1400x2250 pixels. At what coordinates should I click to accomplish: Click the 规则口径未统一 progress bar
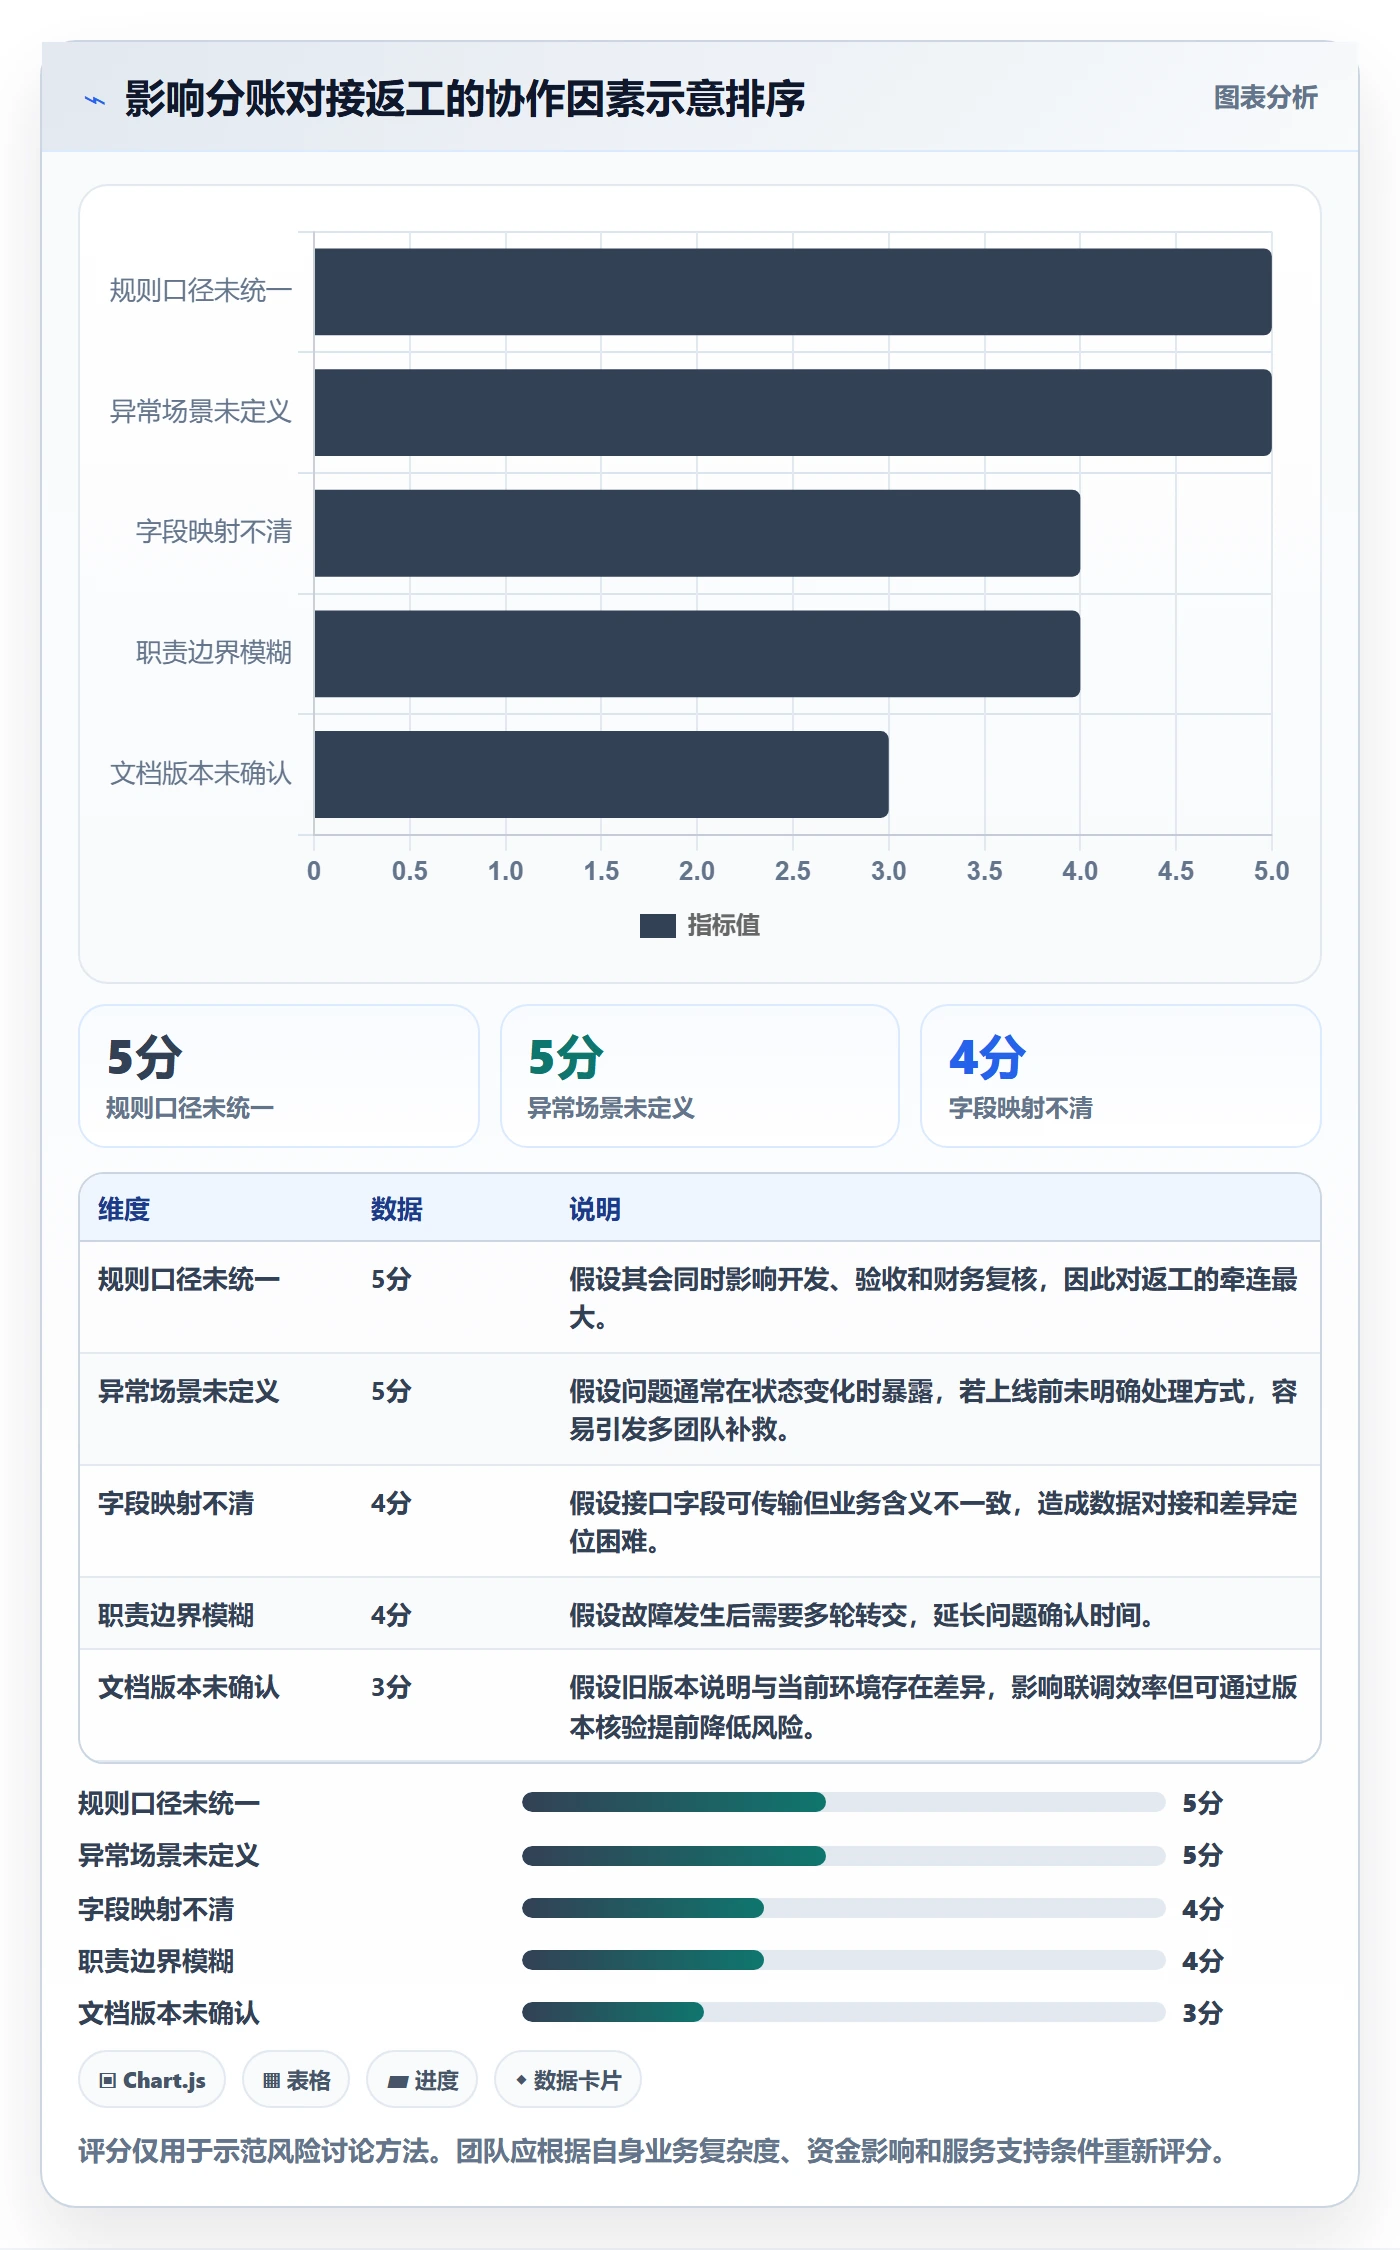843,1802
